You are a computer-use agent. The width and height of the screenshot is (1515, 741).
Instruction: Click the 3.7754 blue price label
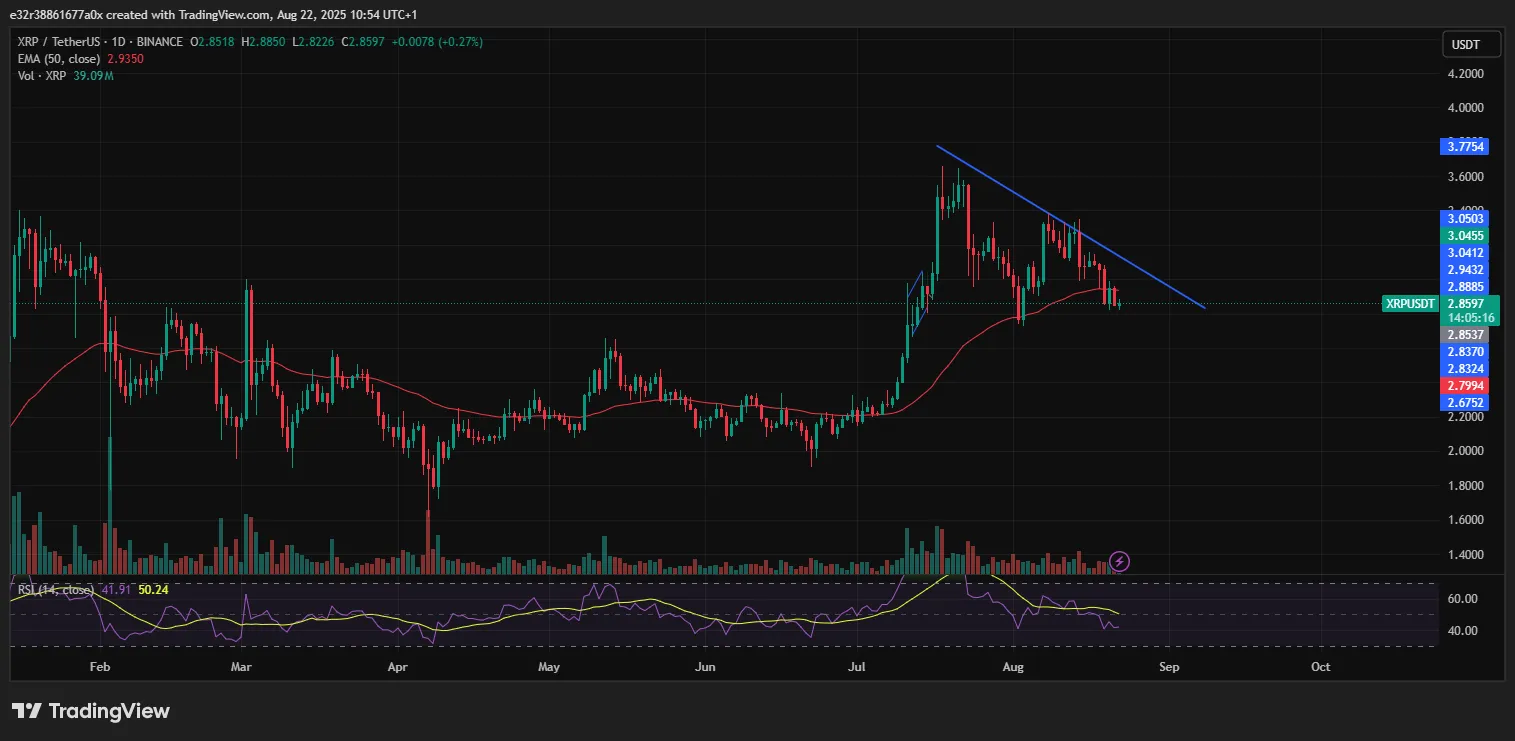[1465, 146]
